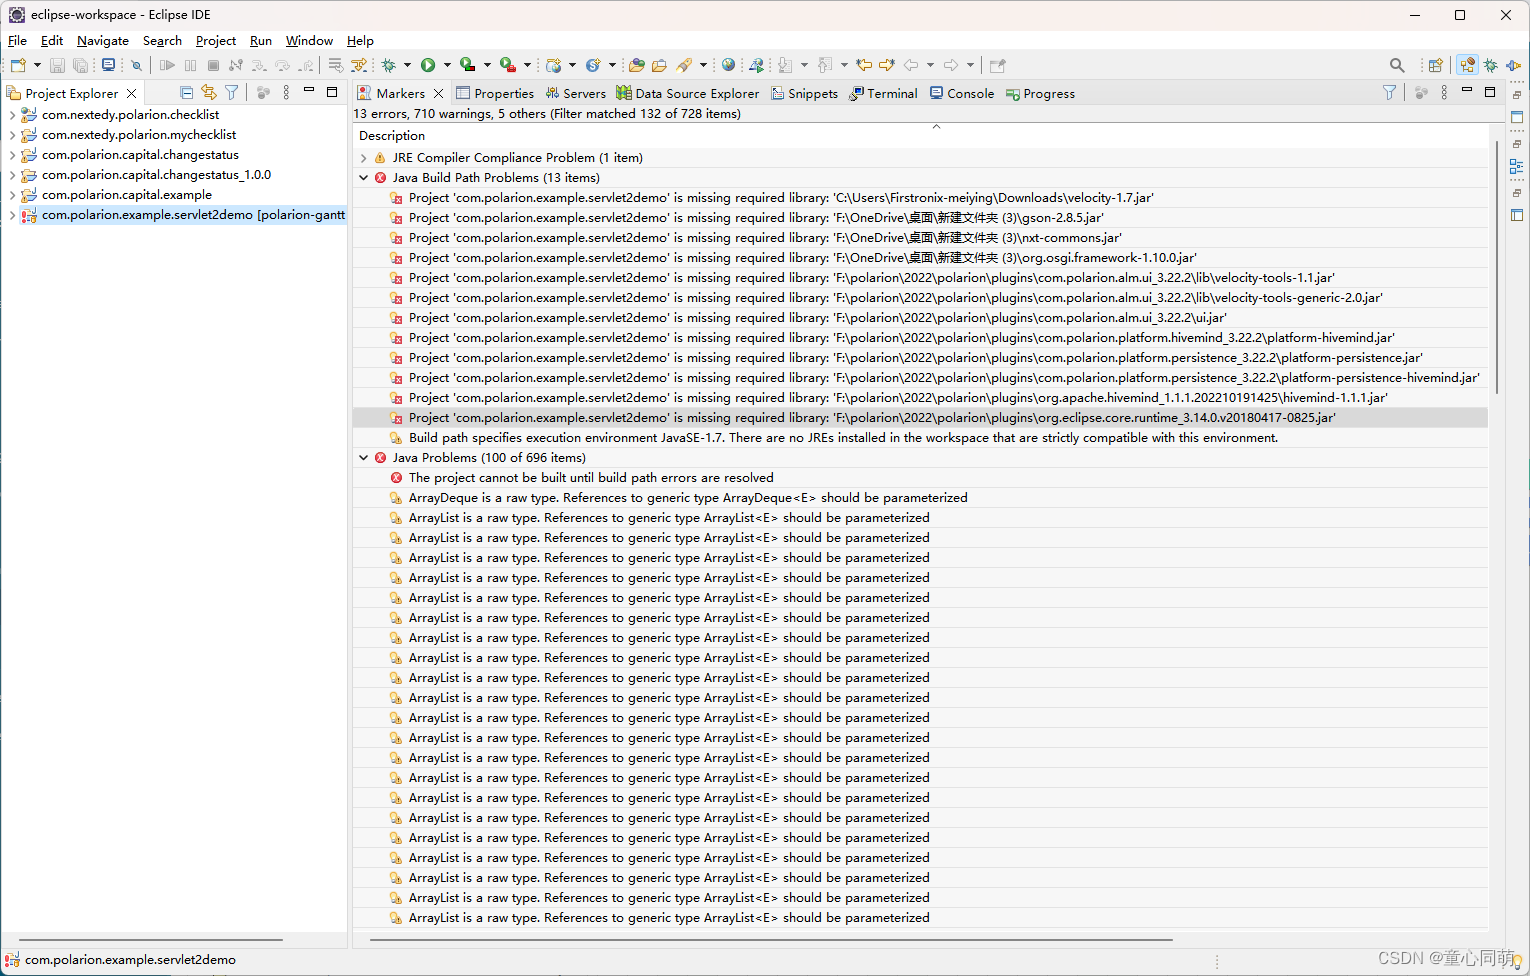Switch to the Console tab

pyautogui.click(x=962, y=93)
